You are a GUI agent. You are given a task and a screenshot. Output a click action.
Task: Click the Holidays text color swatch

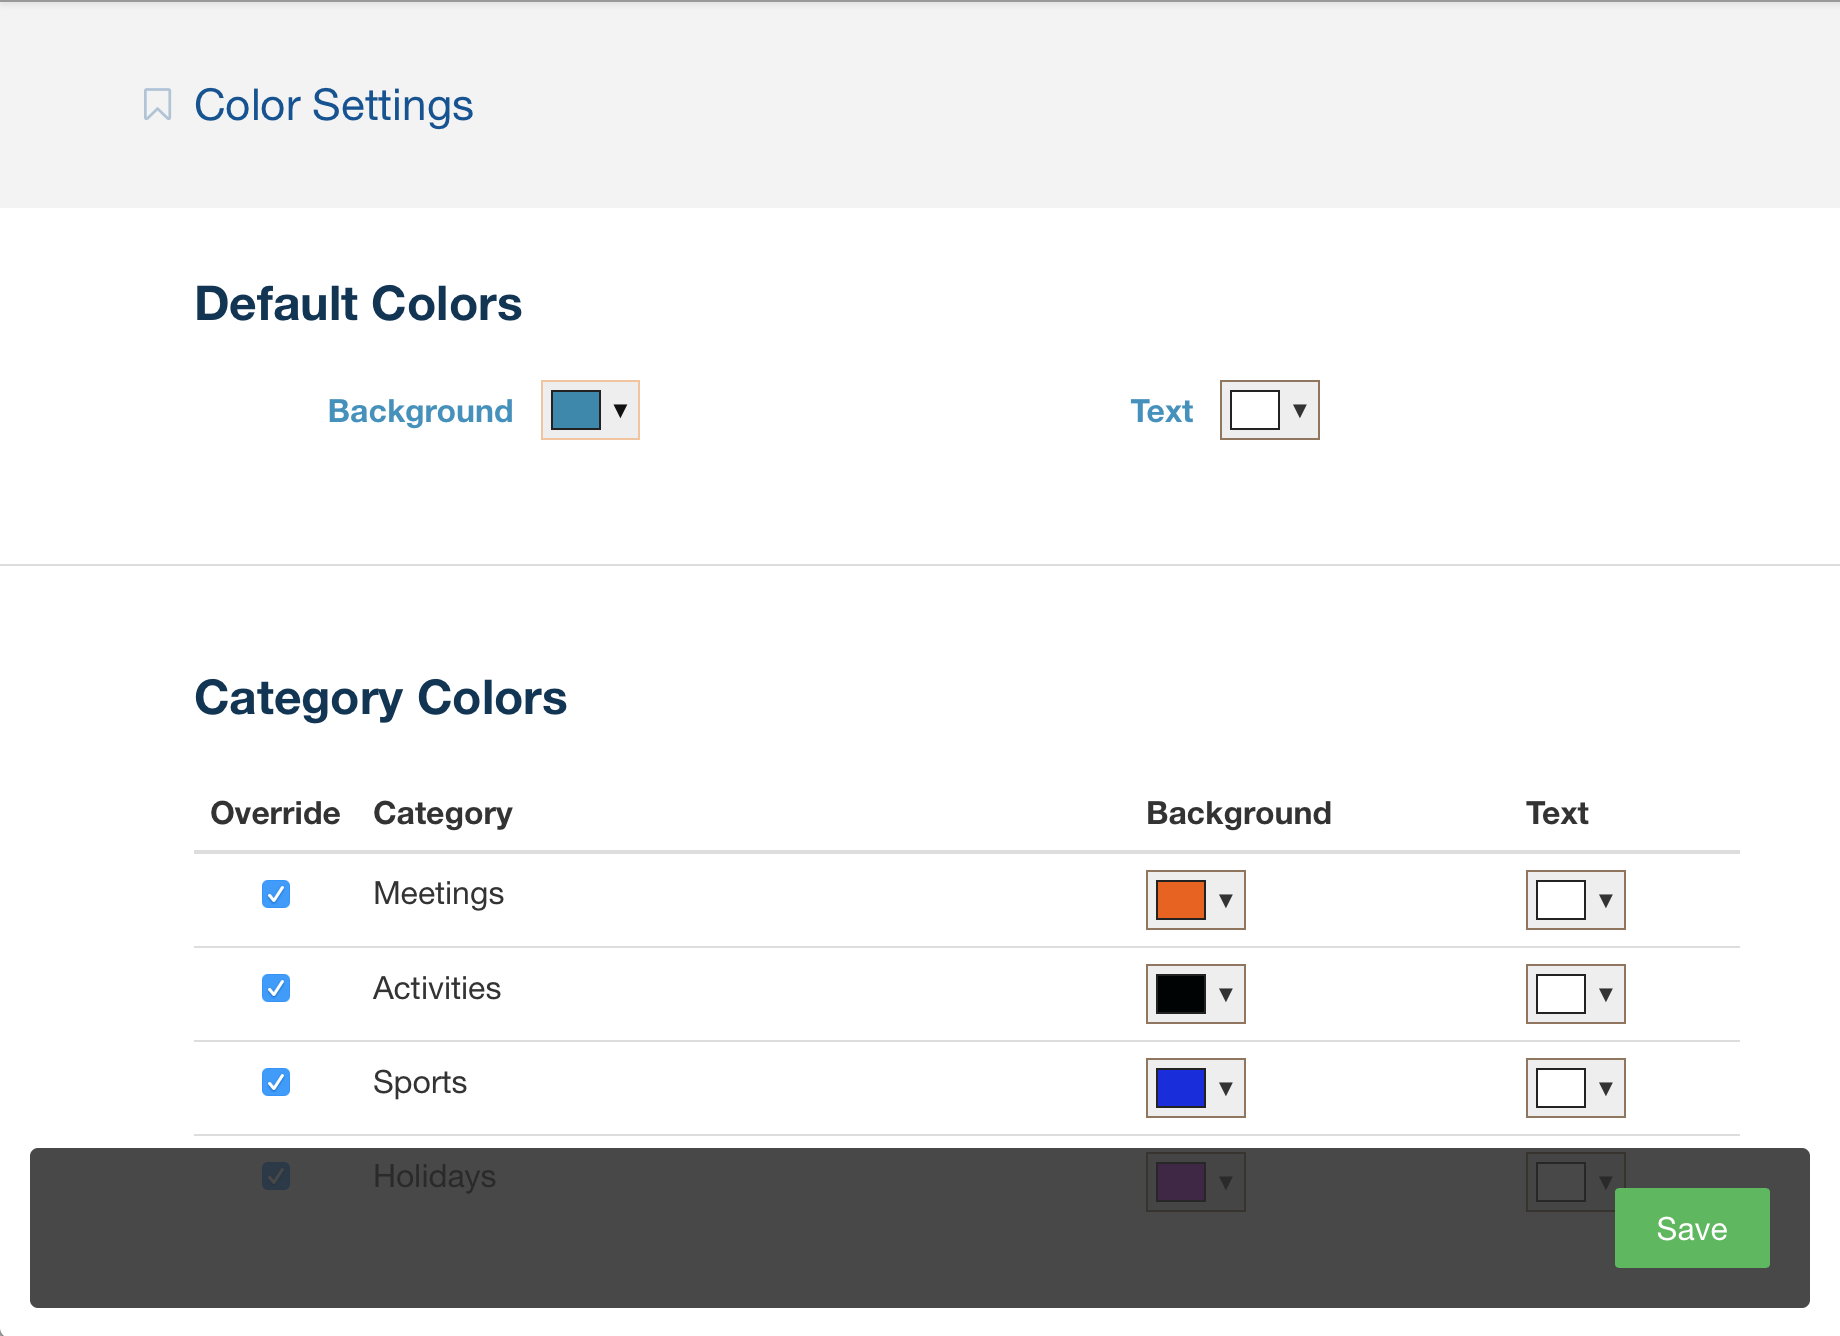click(1561, 1180)
